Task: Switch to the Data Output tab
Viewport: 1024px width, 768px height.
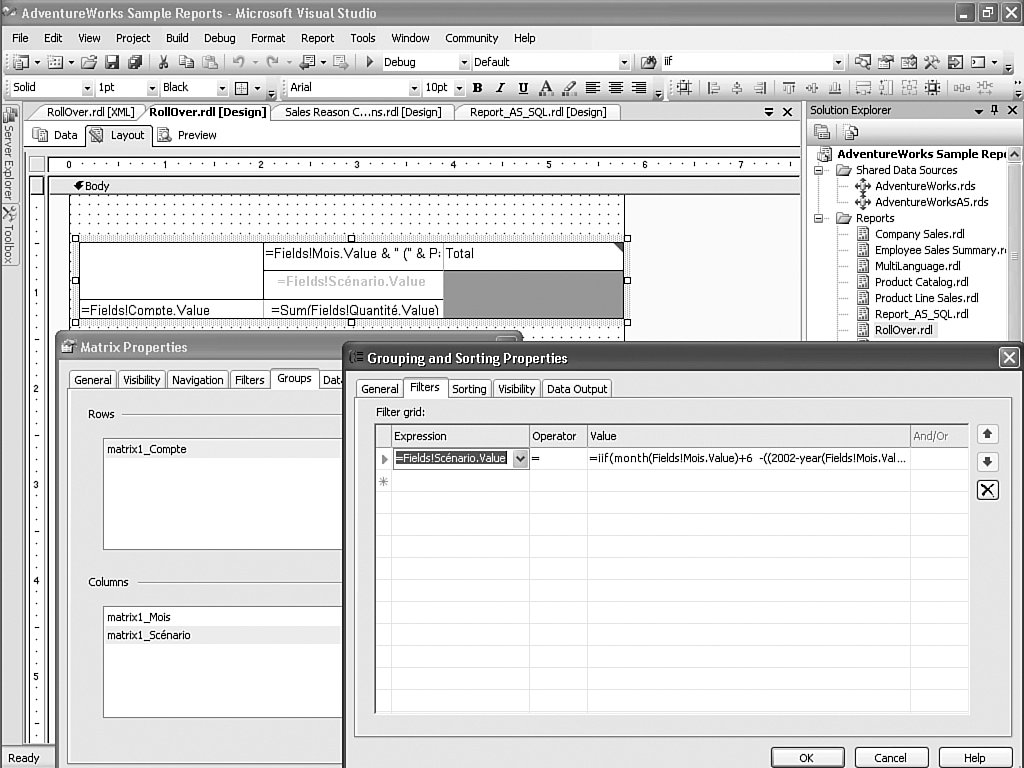Action: click(x=577, y=389)
